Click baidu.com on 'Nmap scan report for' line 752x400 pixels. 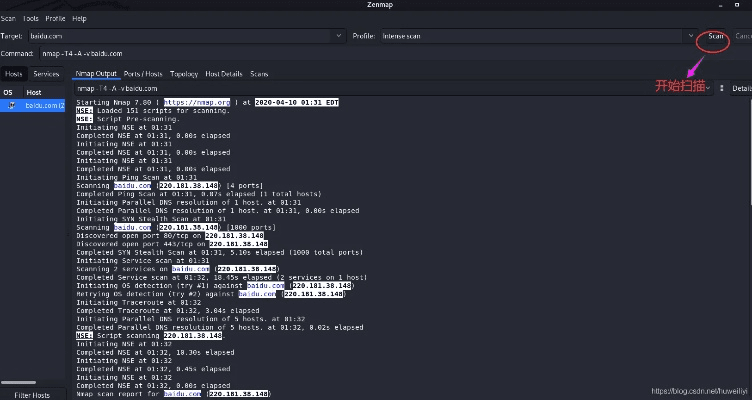[x=182, y=394]
